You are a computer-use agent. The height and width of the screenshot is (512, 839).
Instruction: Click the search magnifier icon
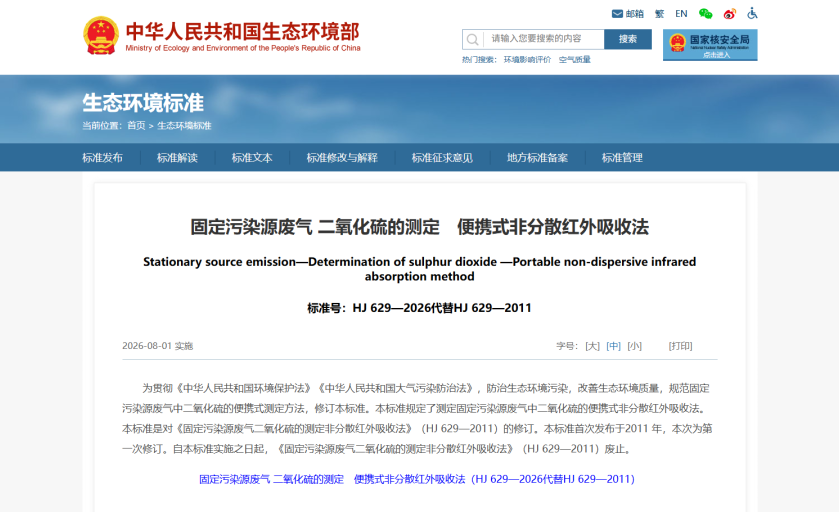[472, 39]
